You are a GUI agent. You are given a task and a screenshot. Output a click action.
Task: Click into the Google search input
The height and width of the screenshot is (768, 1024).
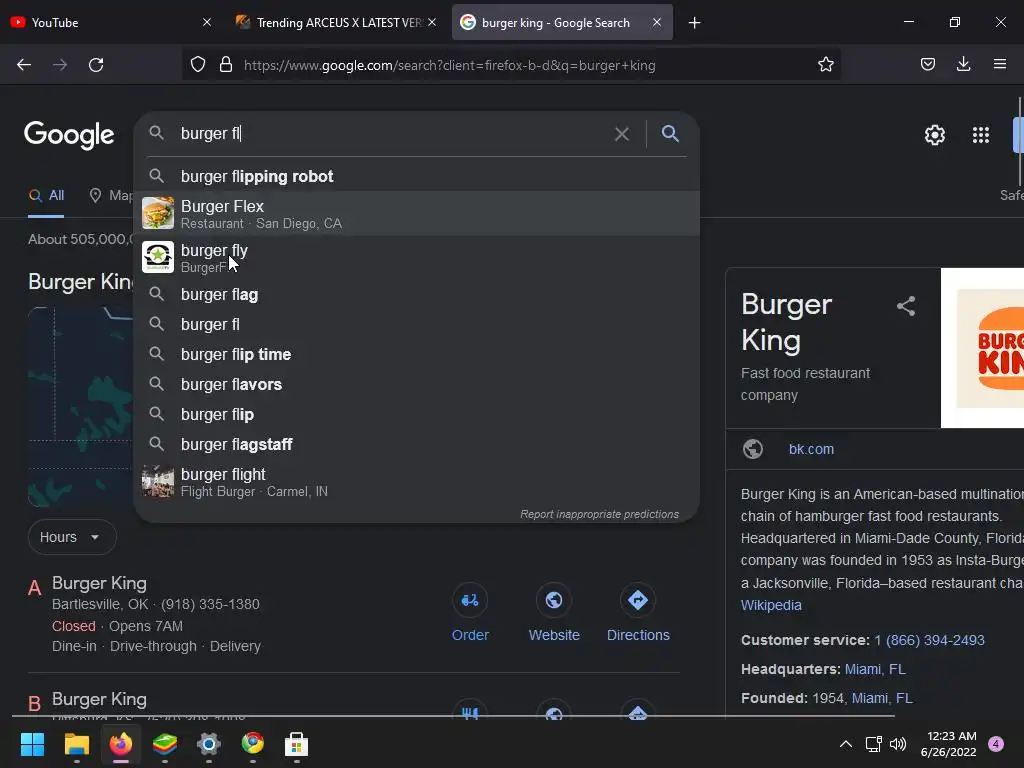point(392,134)
